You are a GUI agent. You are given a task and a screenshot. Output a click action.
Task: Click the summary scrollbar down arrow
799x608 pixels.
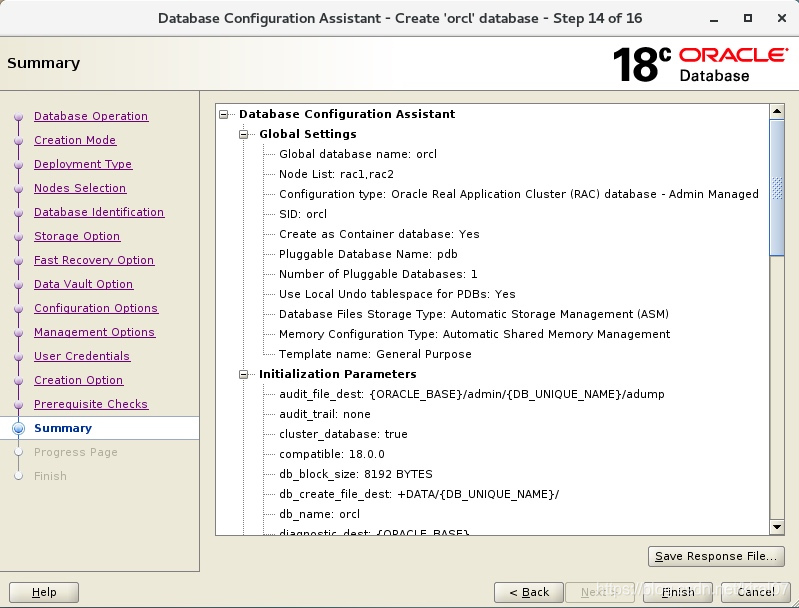[x=777, y=527]
